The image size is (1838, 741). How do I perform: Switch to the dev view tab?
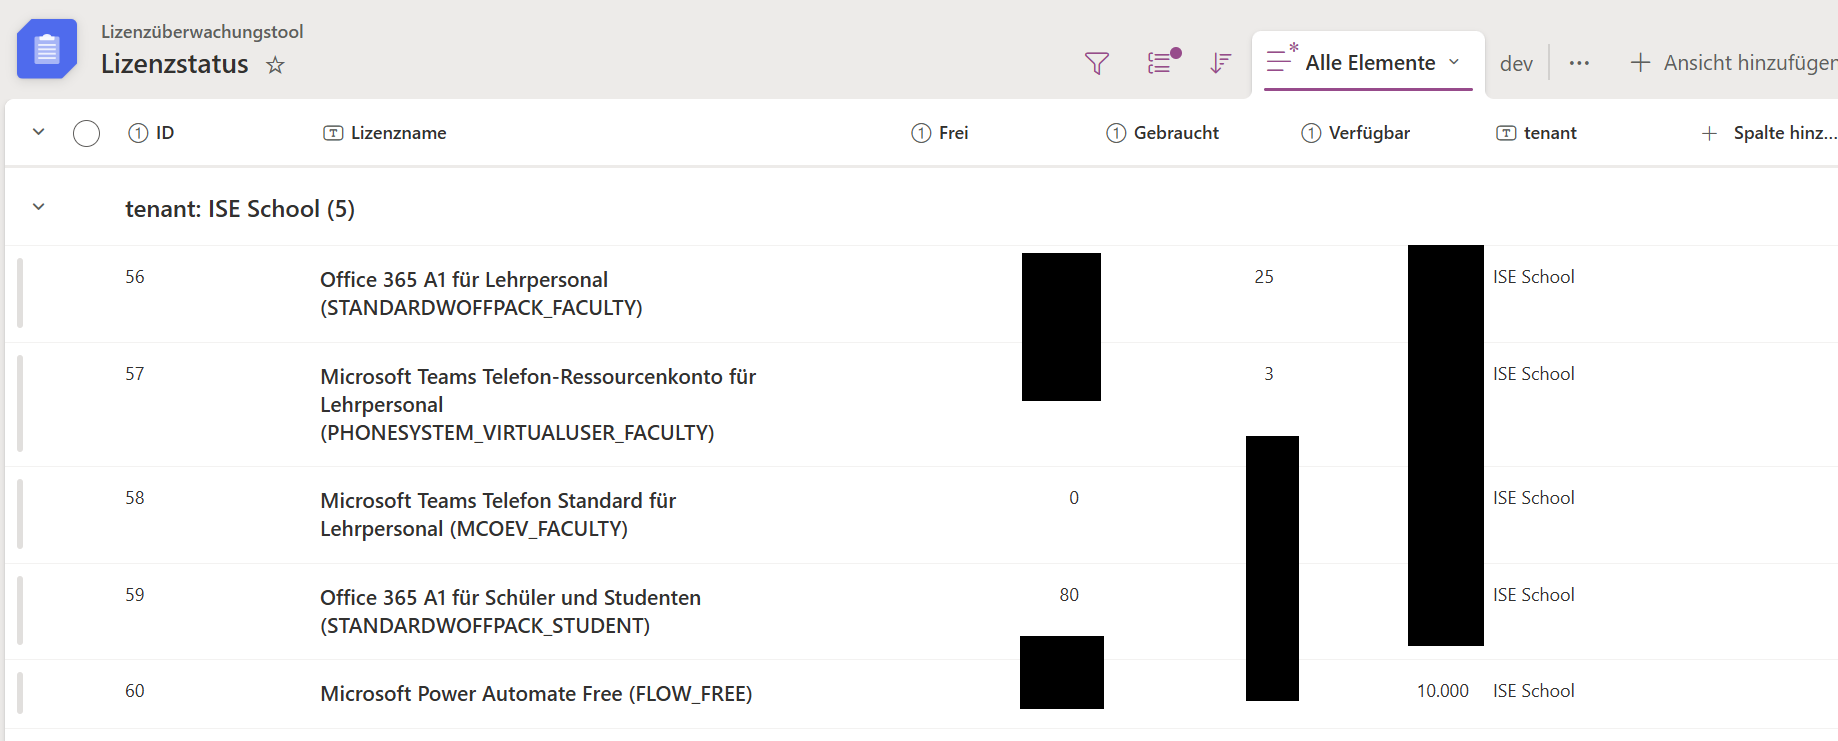[x=1516, y=64]
